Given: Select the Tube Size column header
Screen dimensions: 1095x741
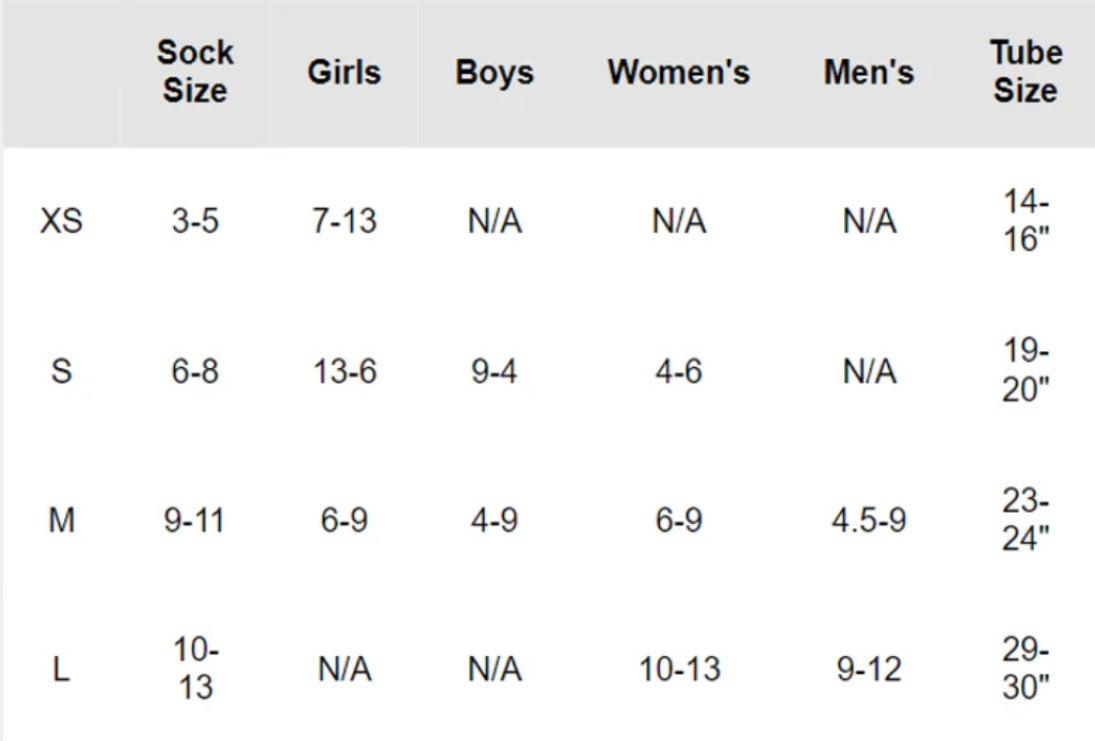Looking at the screenshot, I should [x=1025, y=72].
